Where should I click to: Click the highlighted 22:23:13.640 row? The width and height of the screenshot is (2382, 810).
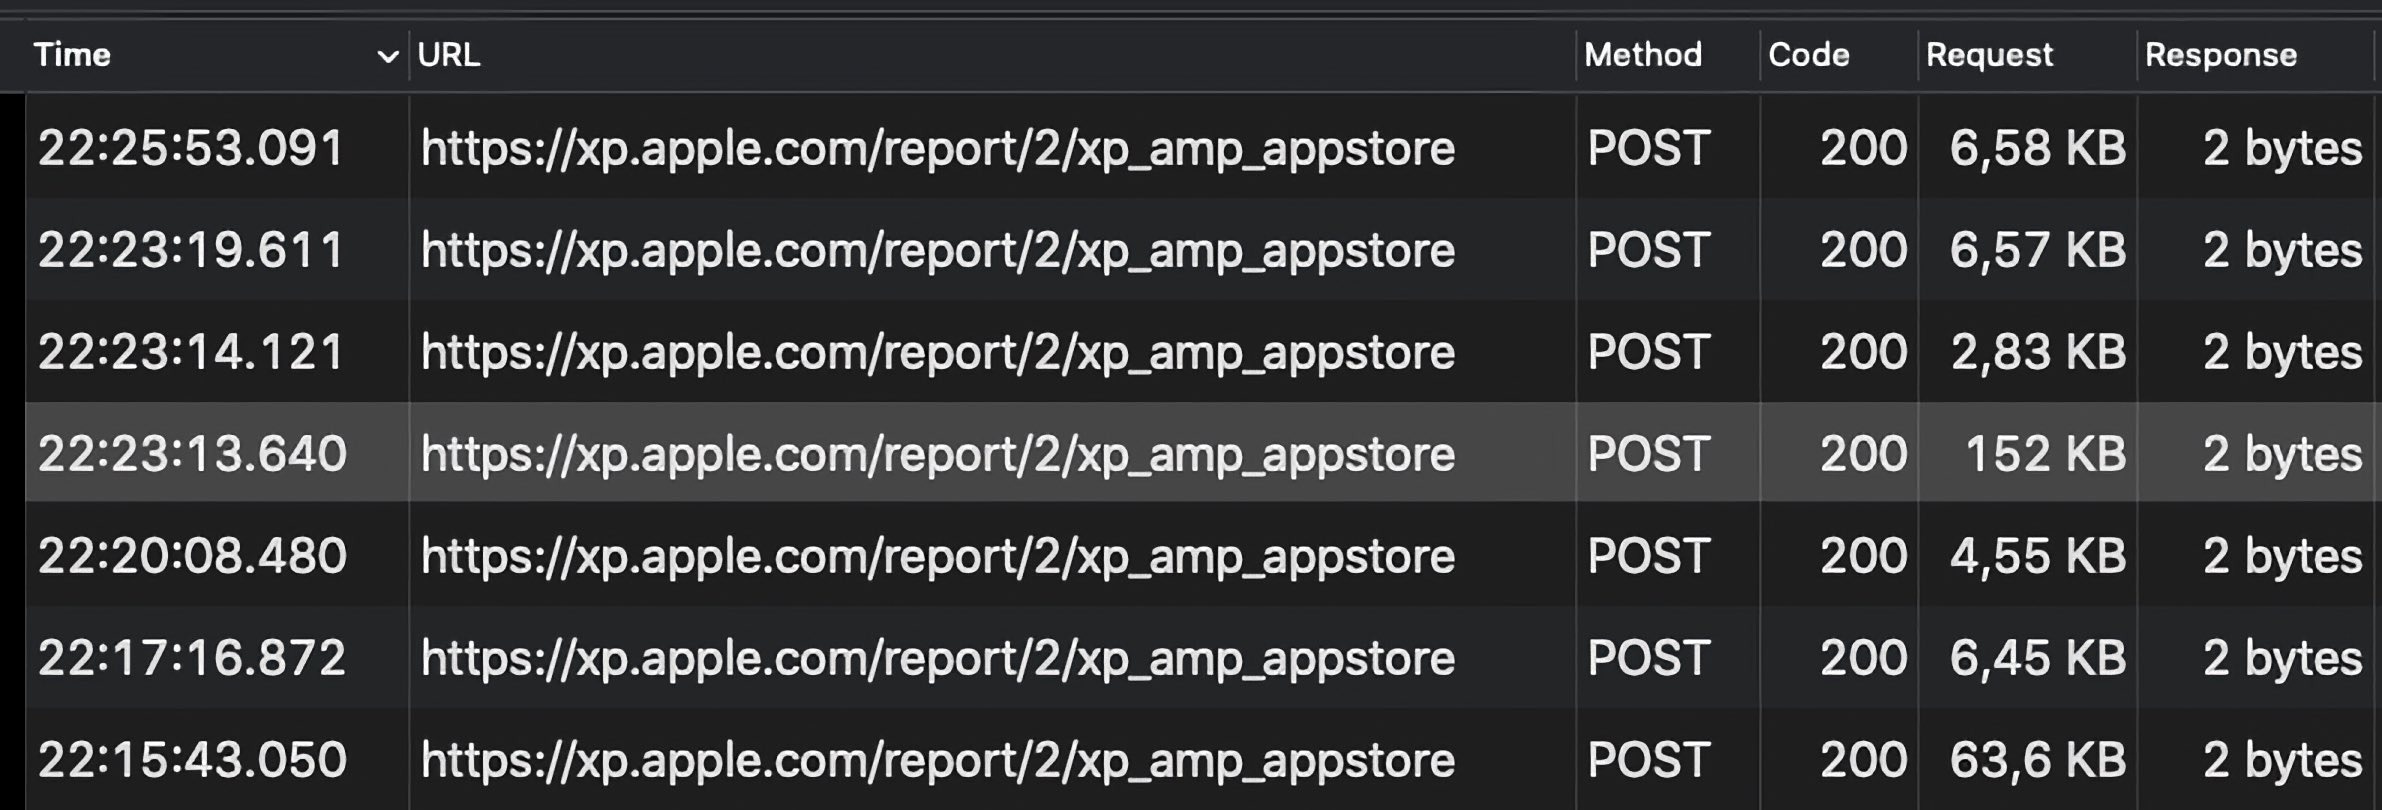tap(191, 454)
